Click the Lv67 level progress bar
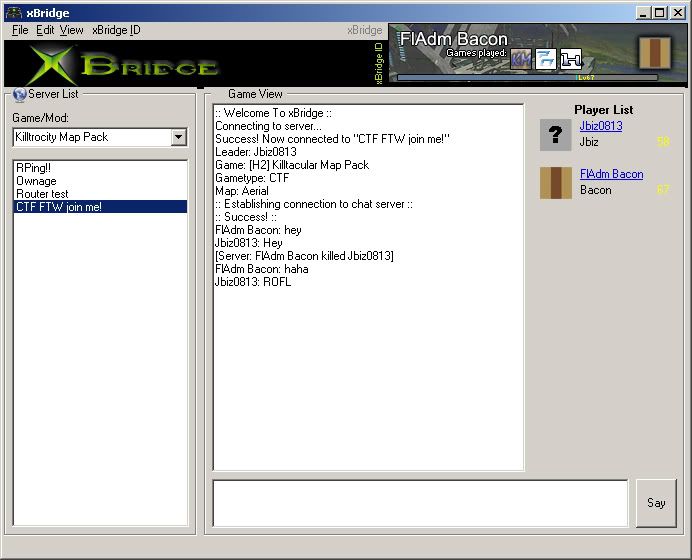This screenshot has height=560, width=692. pos(527,78)
